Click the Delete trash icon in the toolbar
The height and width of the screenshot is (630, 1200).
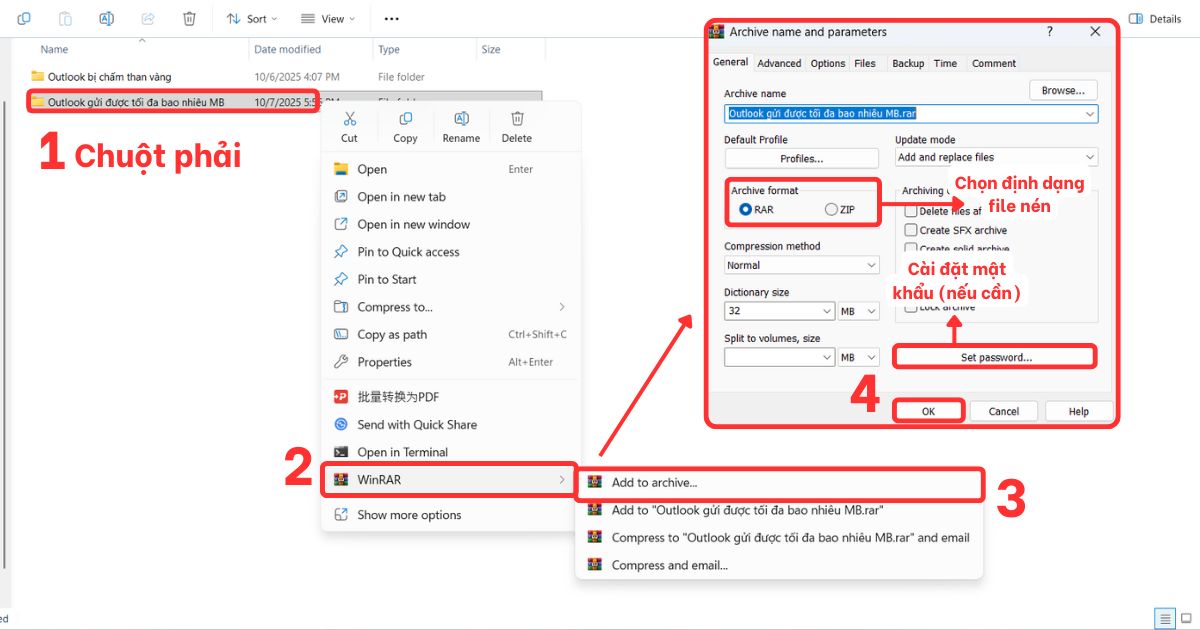pos(189,18)
